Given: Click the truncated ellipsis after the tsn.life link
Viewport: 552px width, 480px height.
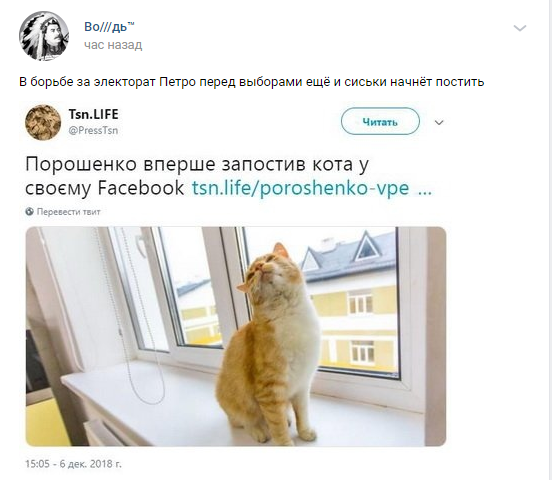Looking at the screenshot, I should coord(424,189).
